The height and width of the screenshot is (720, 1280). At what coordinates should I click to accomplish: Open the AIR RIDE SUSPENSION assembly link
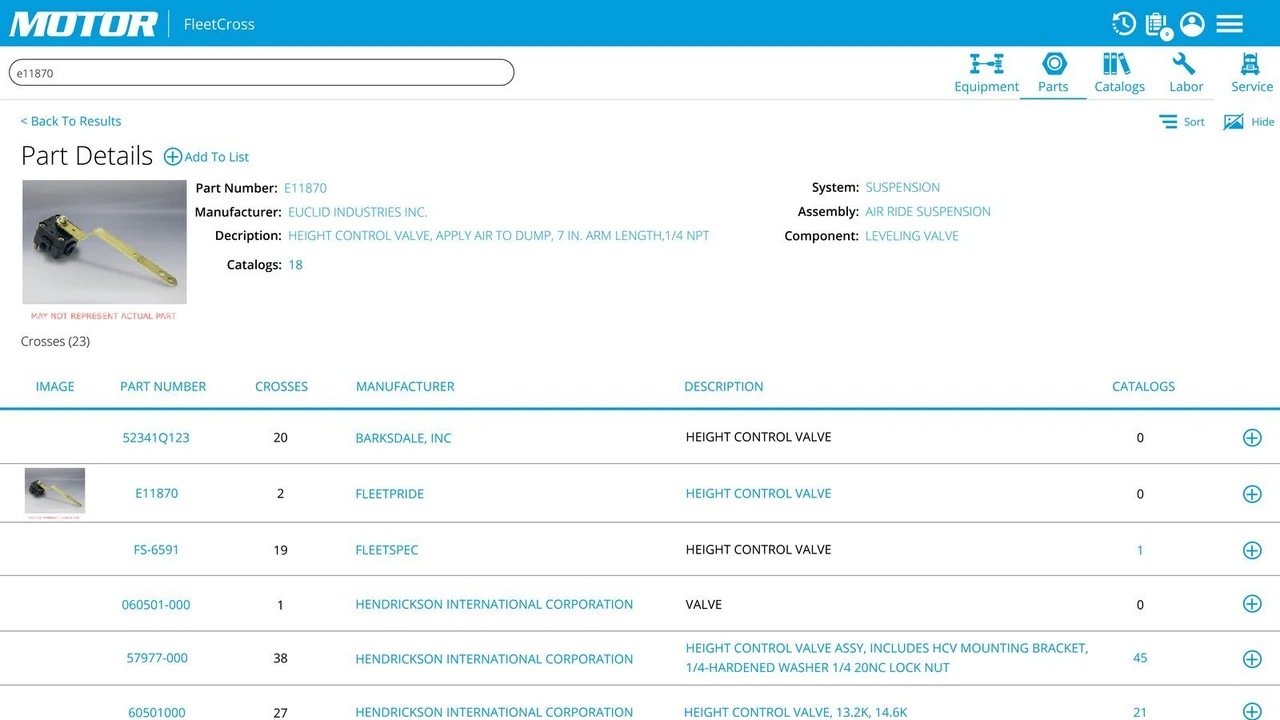point(928,211)
